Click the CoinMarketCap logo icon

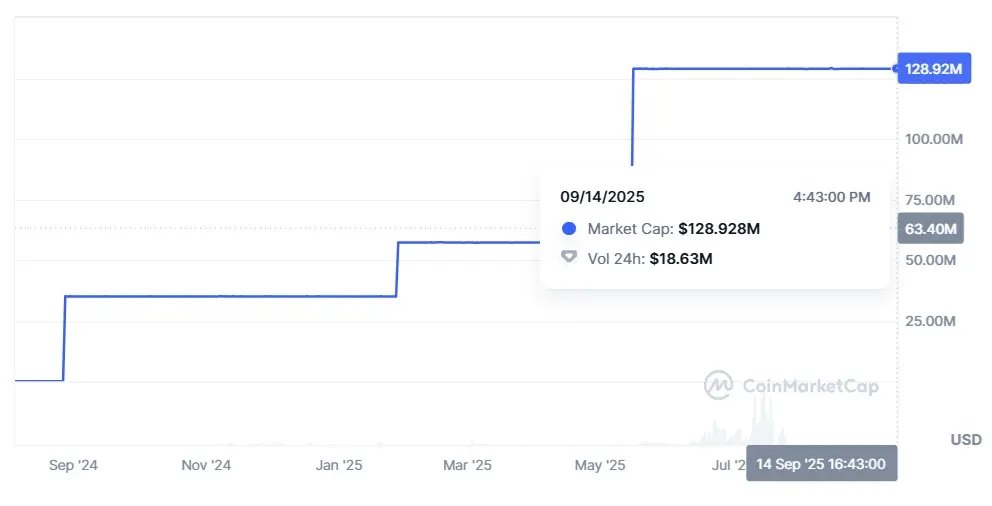point(719,385)
